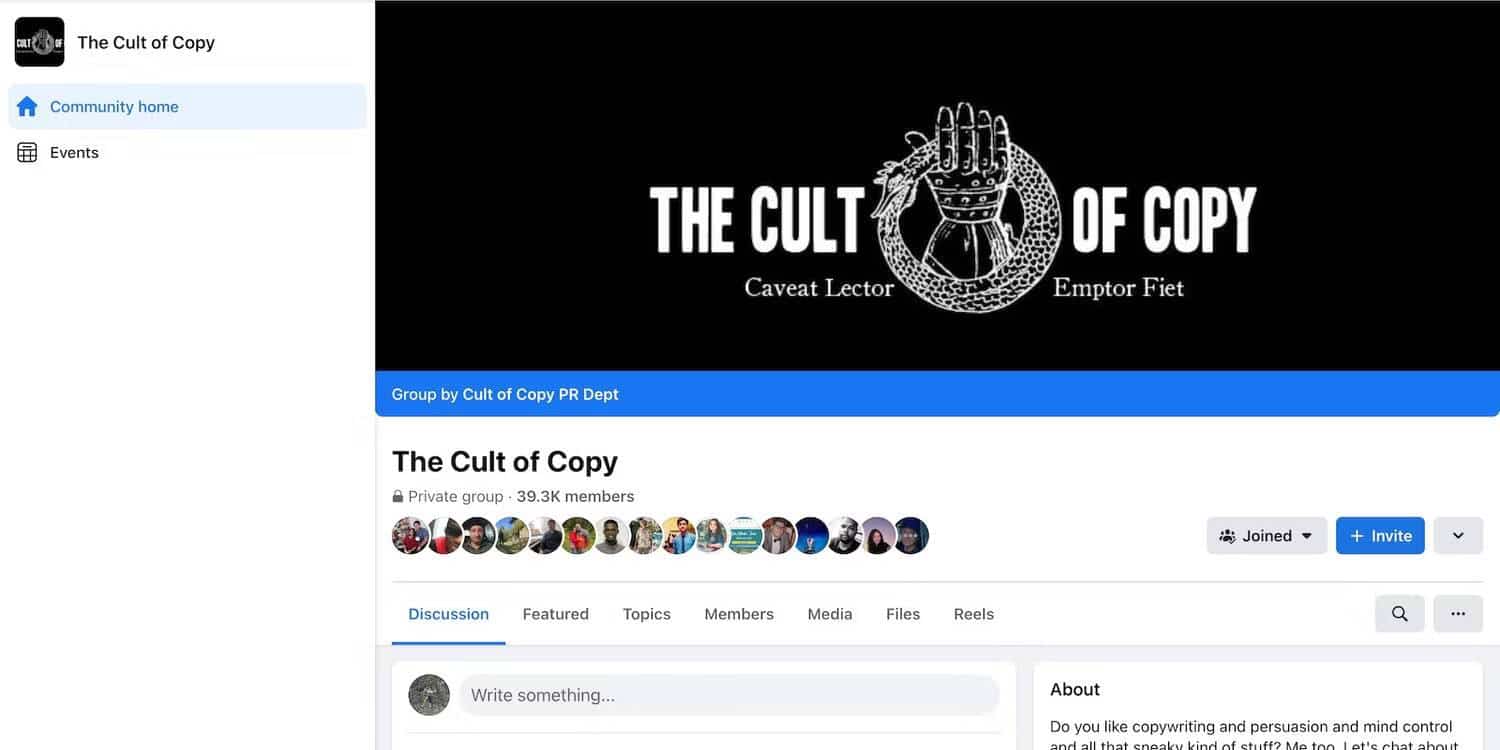Switch to the Topics tab
This screenshot has width=1500, height=750.
click(646, 614)
